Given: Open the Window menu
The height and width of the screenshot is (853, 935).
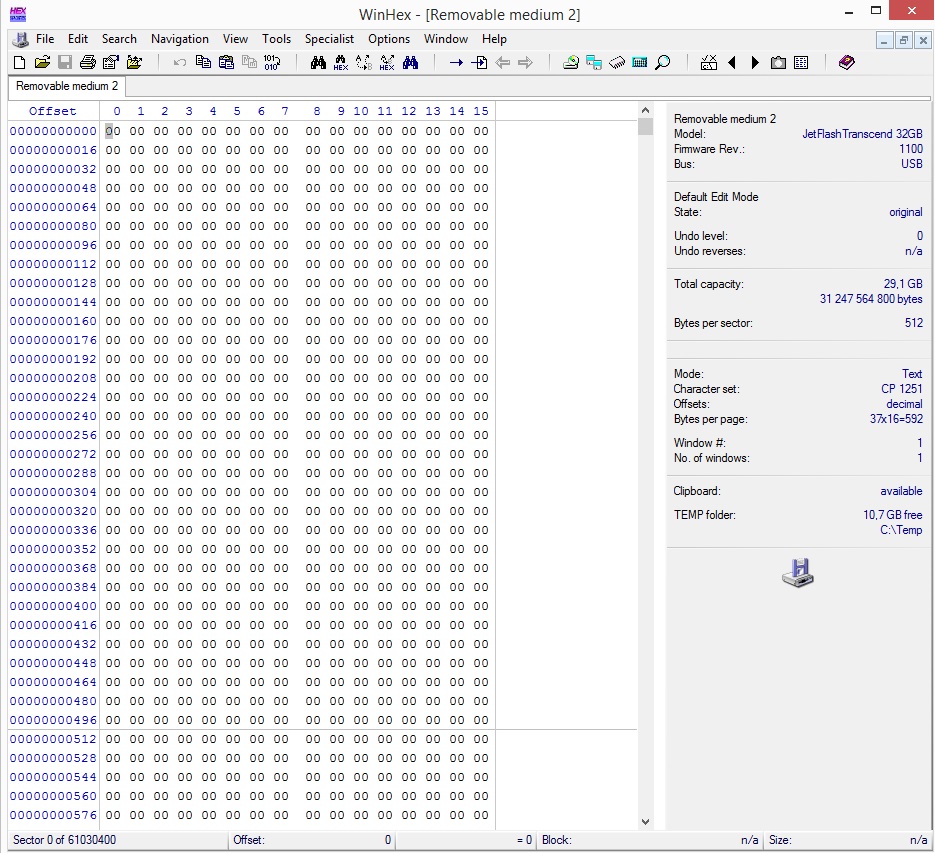Looking at the screenshot, I should (x=445, y=39).
